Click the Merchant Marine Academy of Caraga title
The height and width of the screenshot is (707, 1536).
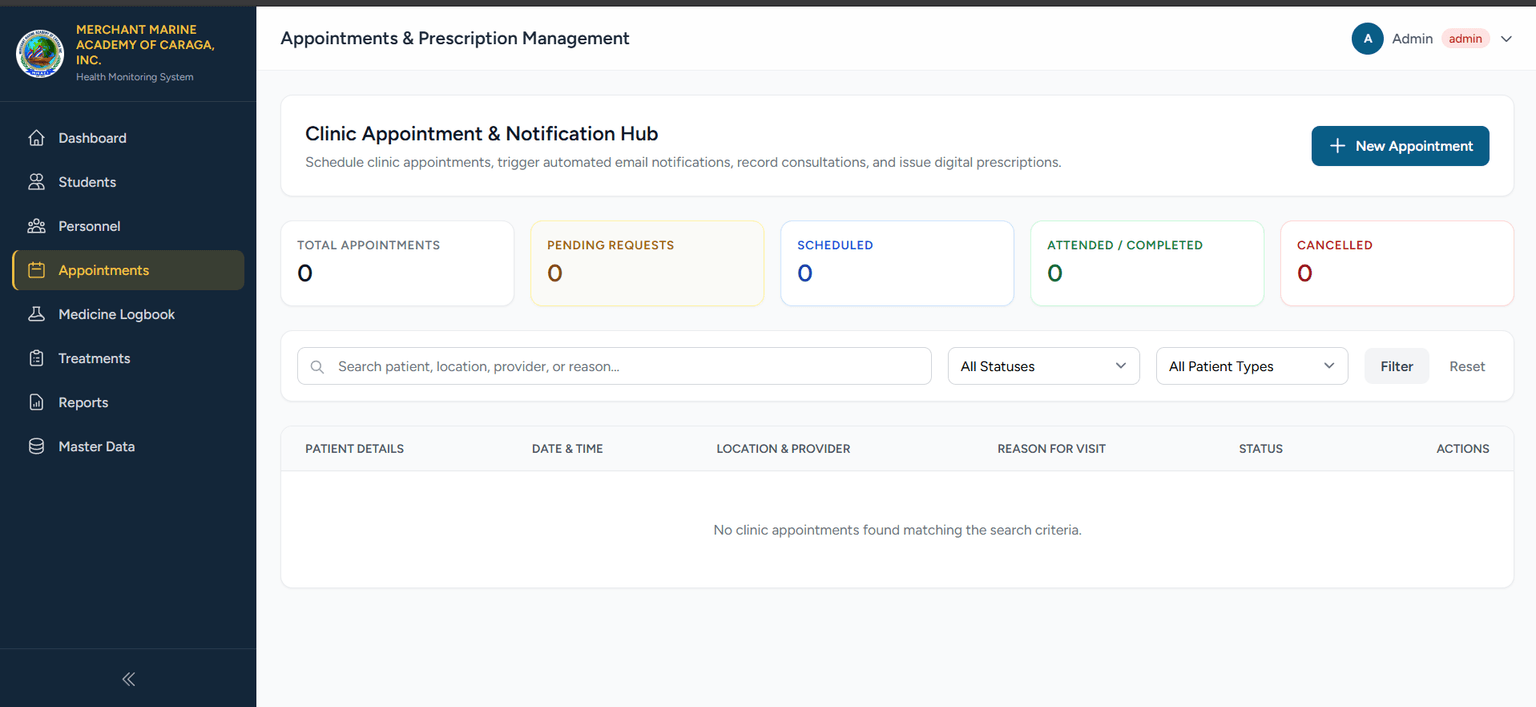coord(145,45)
